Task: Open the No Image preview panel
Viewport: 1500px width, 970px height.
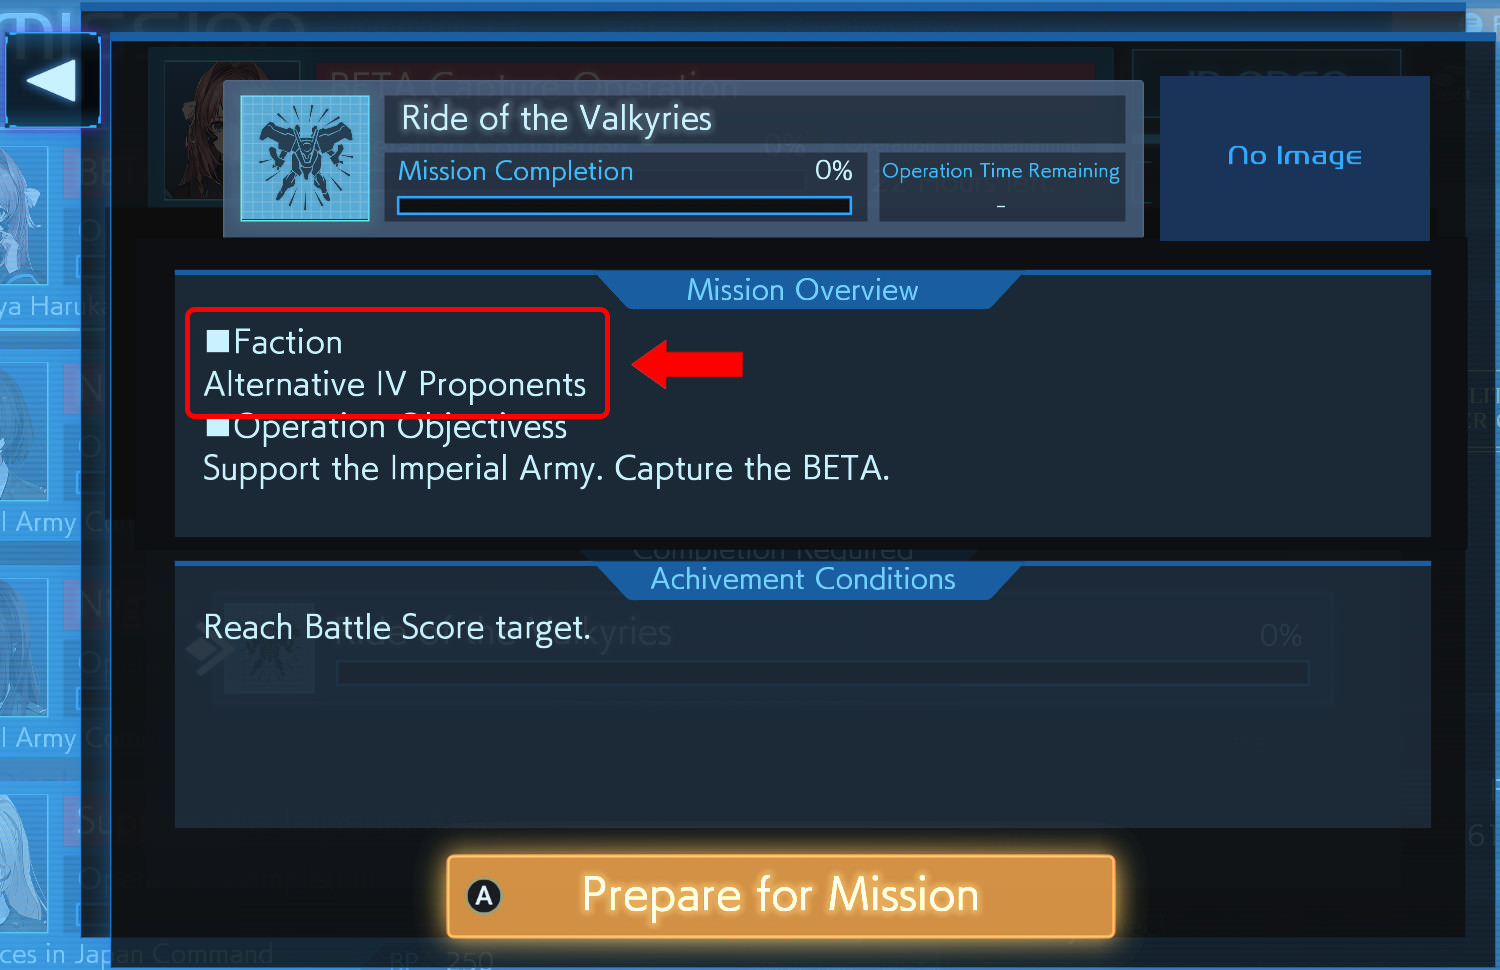Action: click(x=1295, y=158)
